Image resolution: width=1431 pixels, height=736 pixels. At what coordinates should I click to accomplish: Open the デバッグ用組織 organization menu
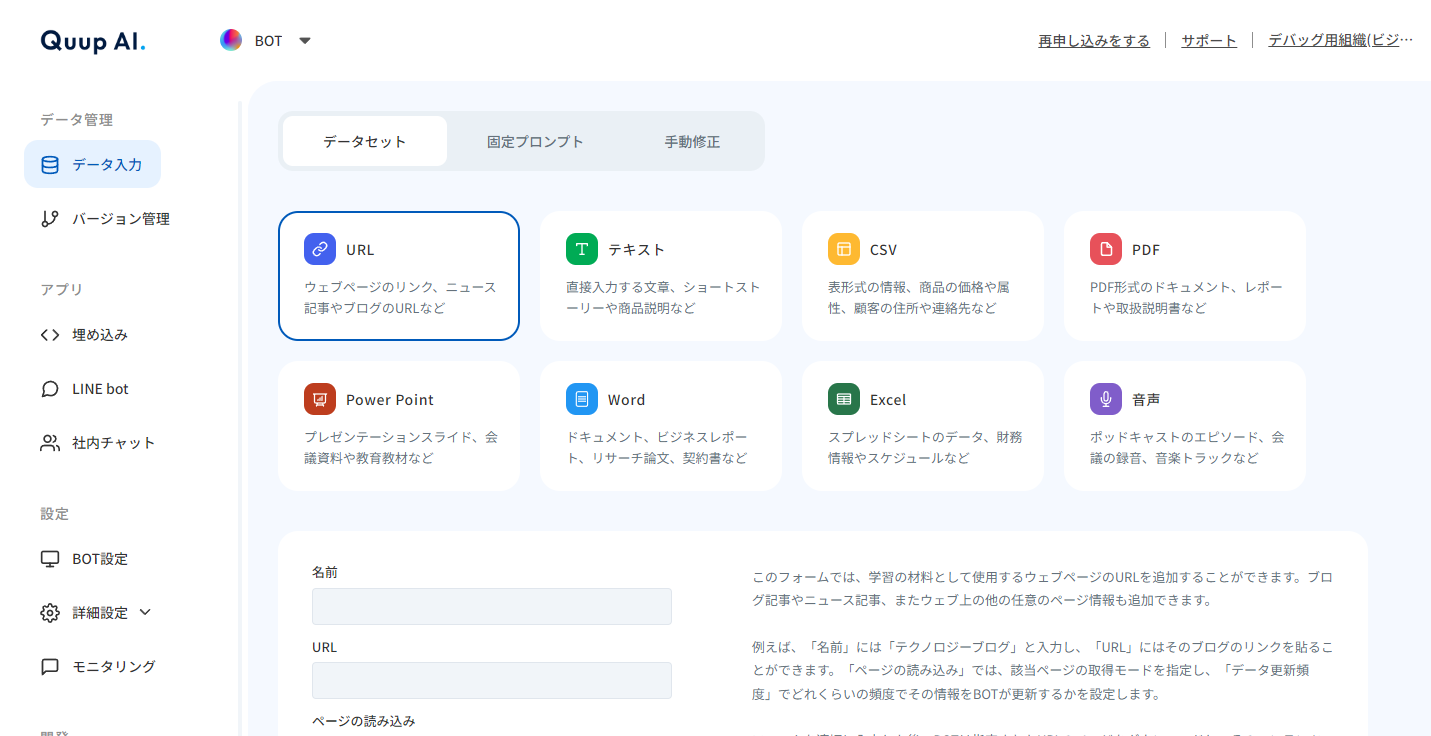1340,40
